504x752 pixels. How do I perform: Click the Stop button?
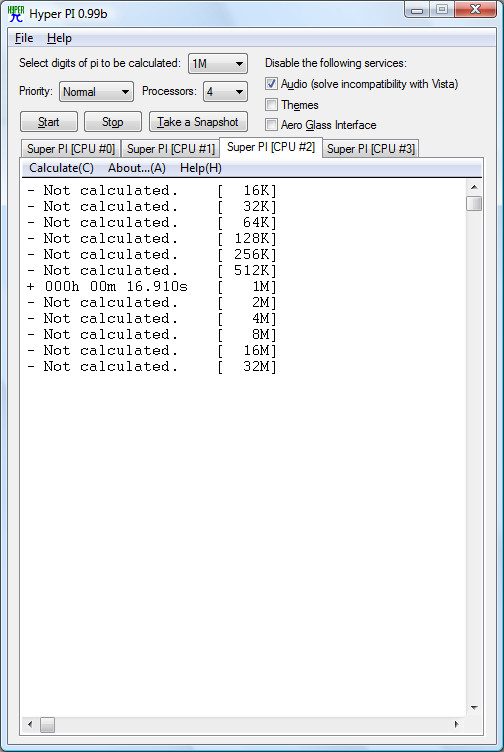[113, 122]
